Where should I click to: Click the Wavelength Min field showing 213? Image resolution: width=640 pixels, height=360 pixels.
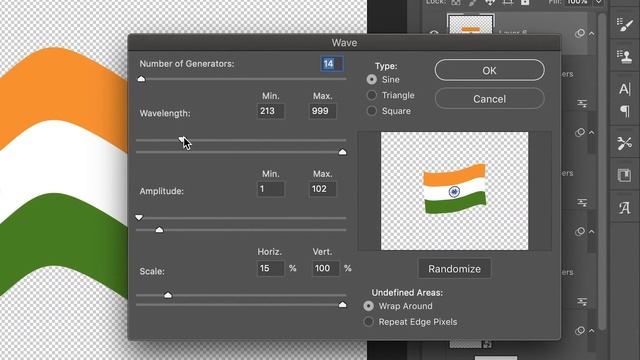pyautogui.click(x=271, y=111)
